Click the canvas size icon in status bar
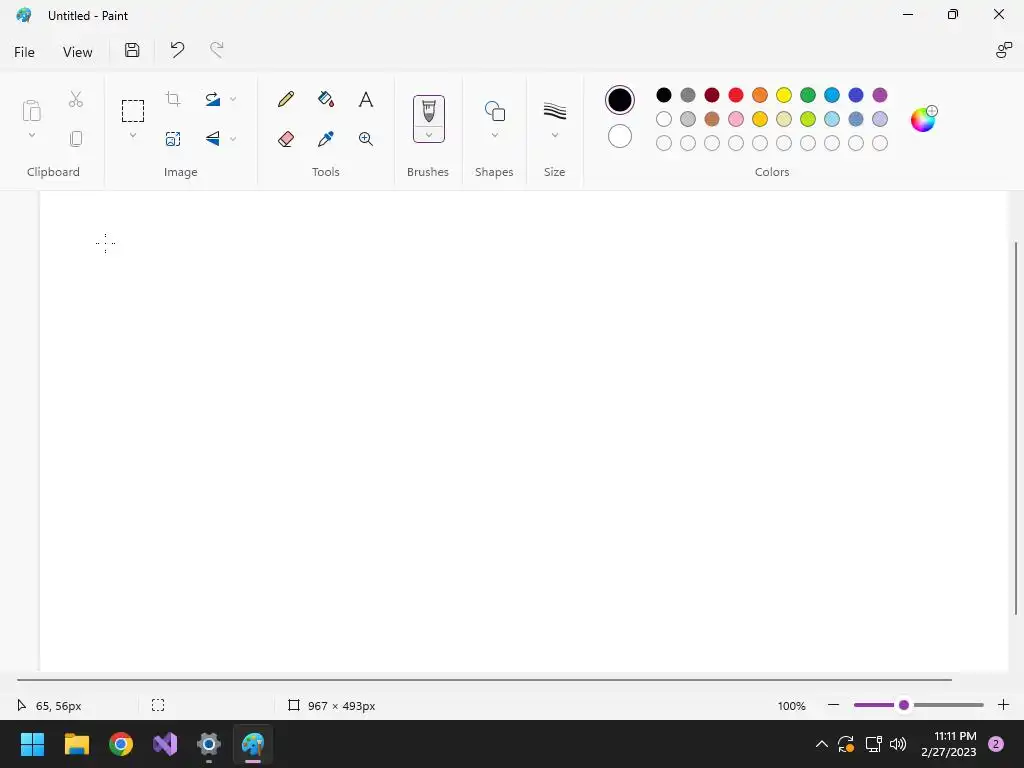 tap(294, 705)
